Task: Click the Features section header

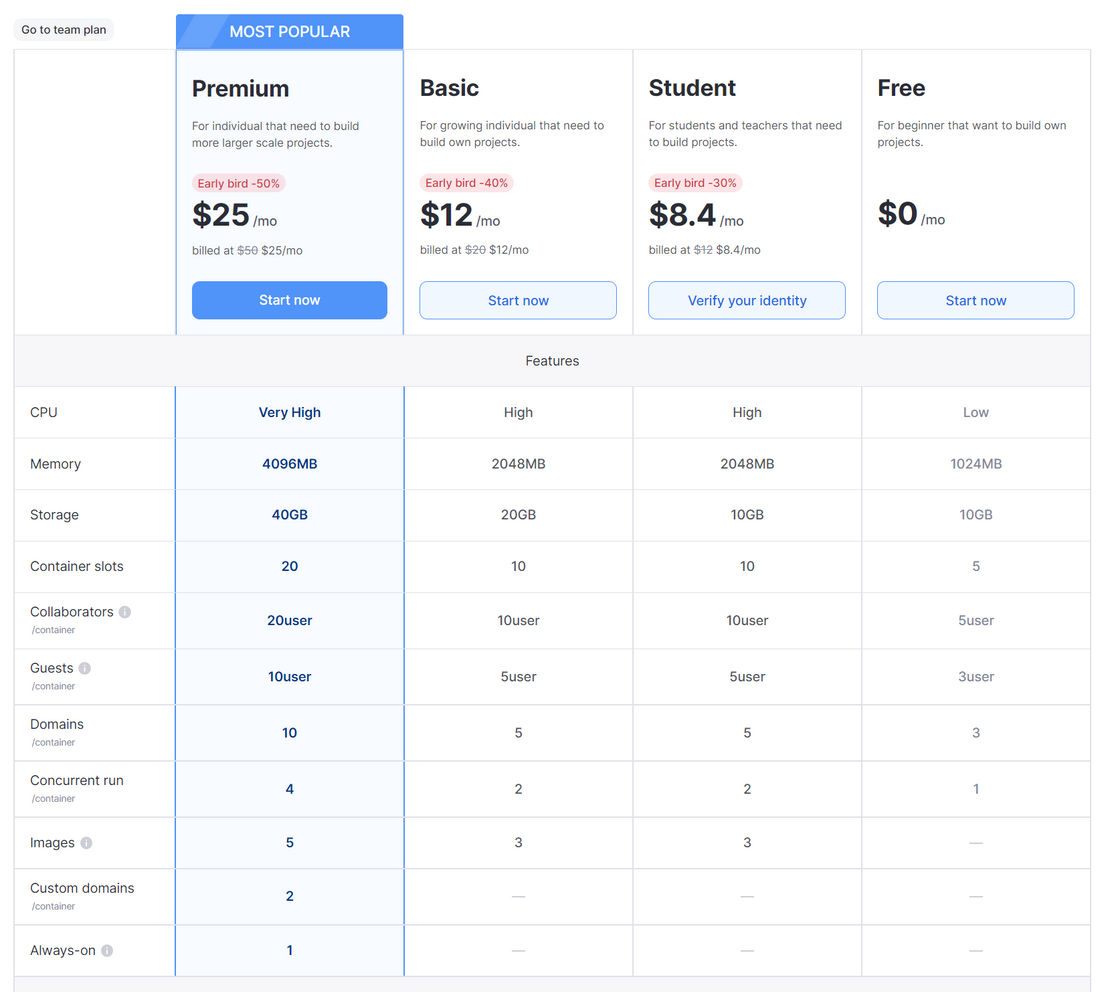Action: [x=552, y=361]
